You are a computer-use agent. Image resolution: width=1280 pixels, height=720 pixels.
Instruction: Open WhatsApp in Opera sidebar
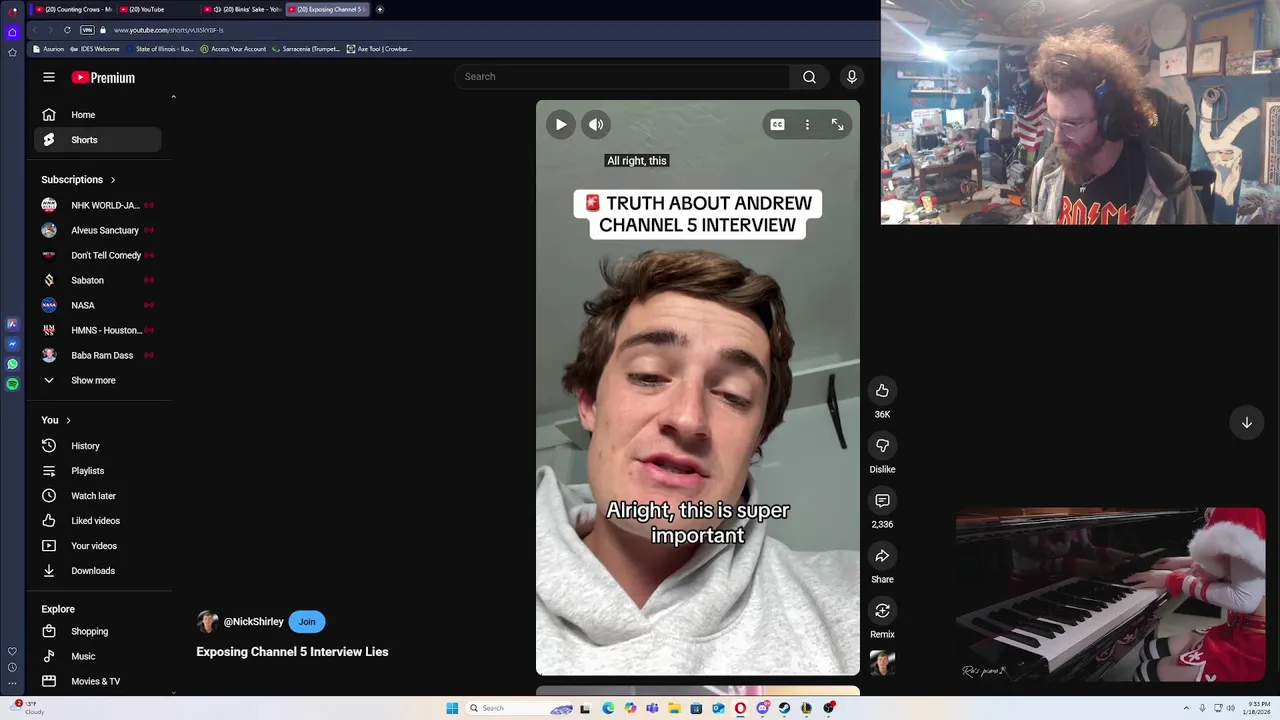pos(12,364)
